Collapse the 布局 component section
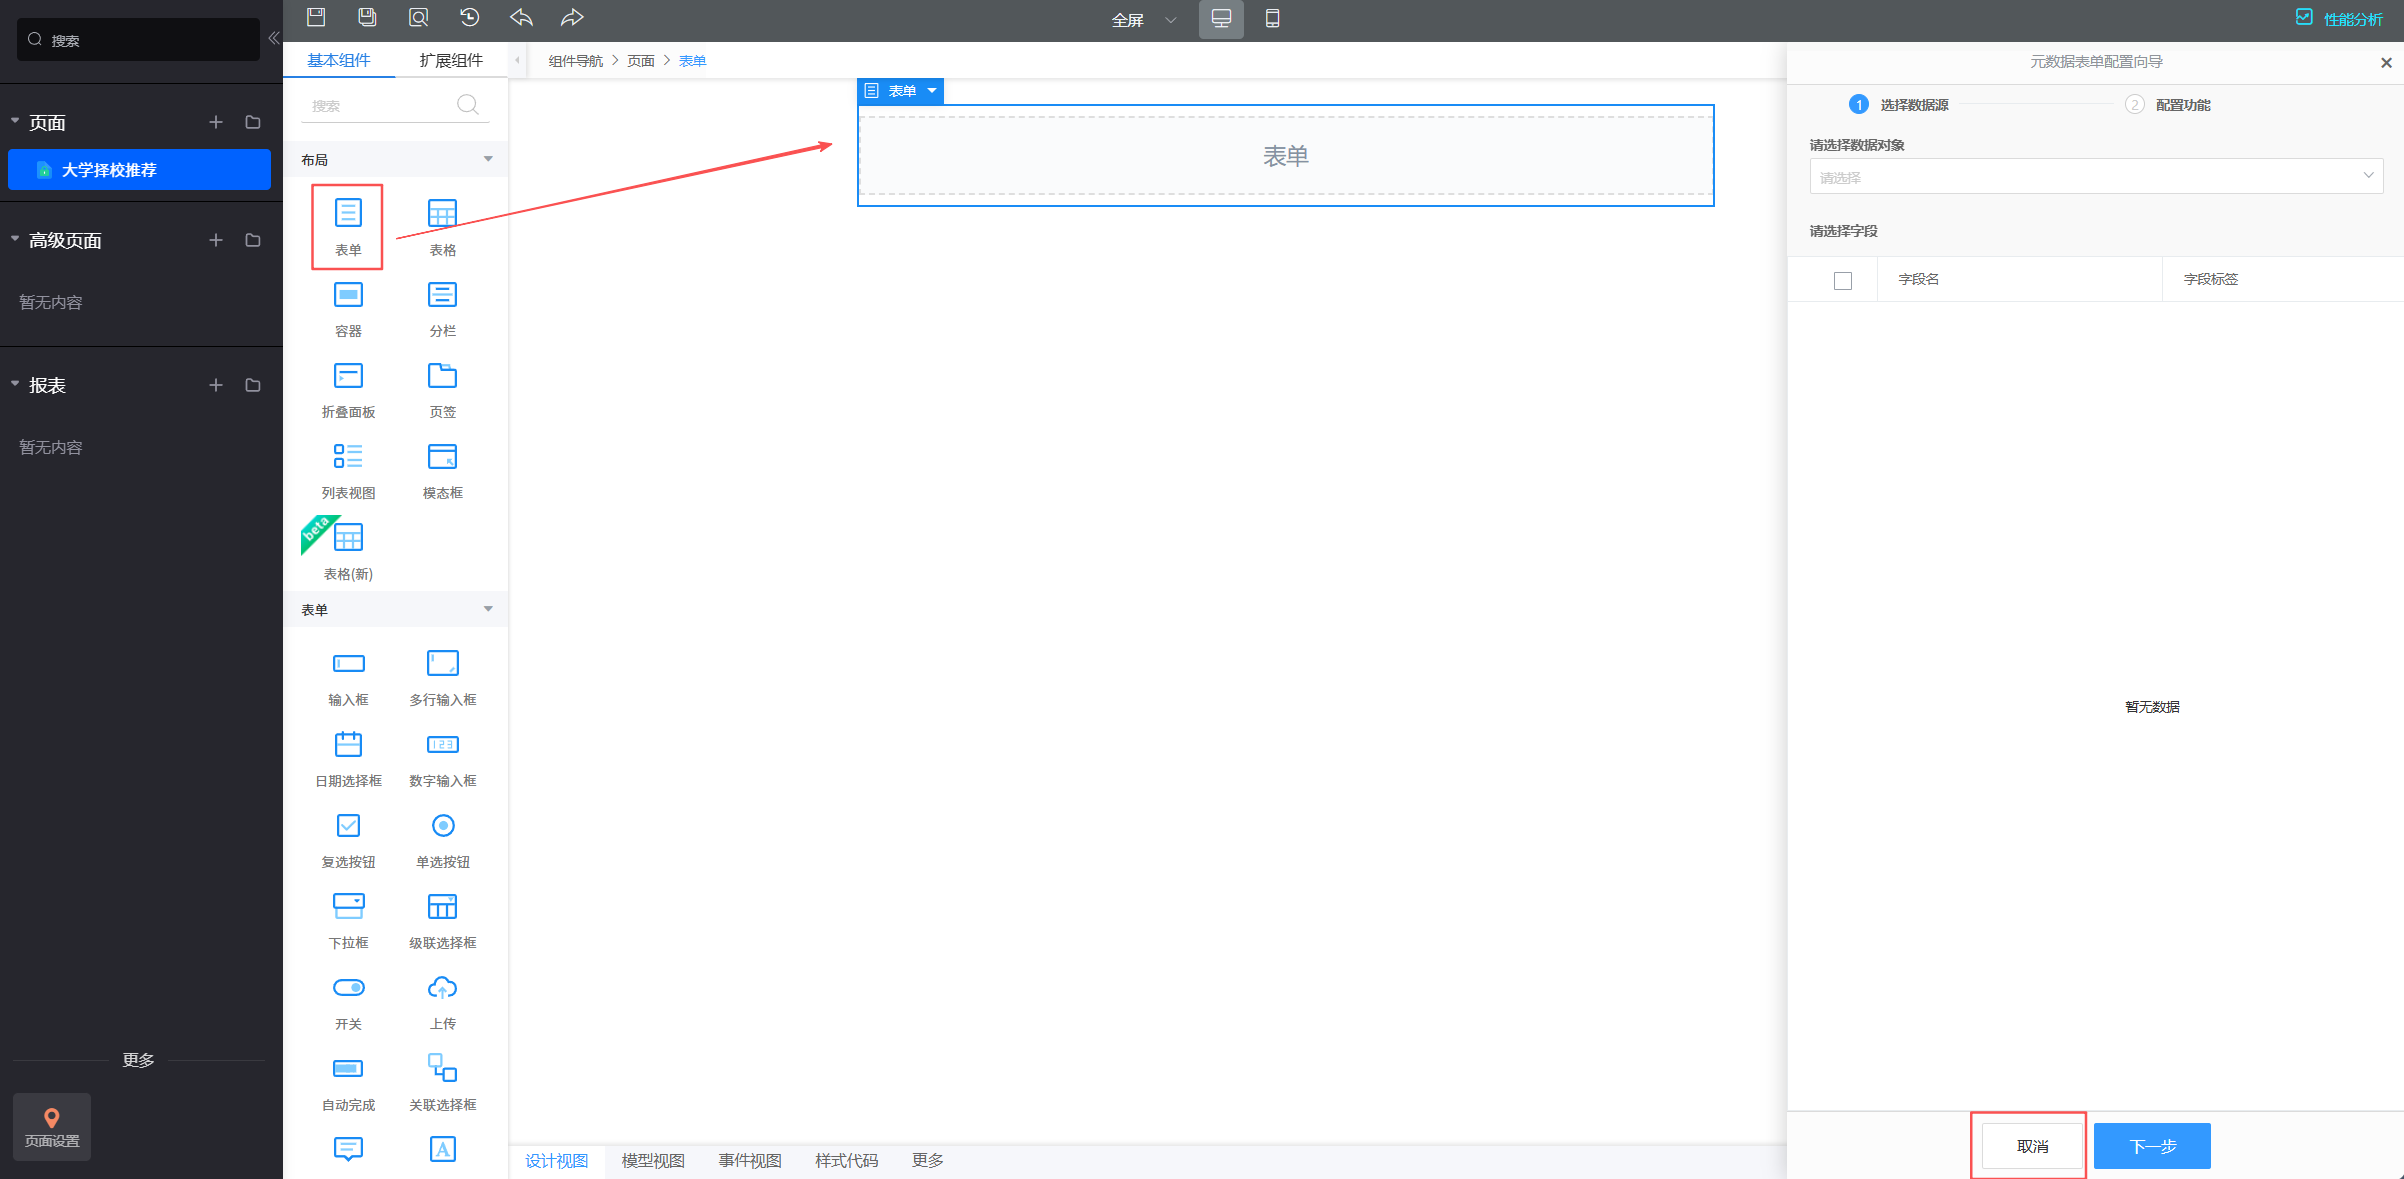Viewport: 2404px width, 1179px height. coord(488,159)
